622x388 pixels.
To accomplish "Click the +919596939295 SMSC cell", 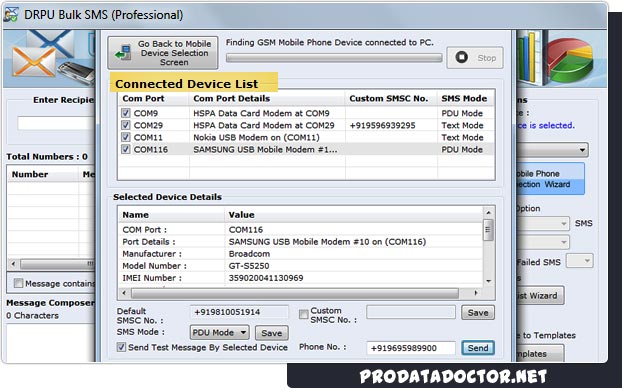I will tap(382, 125).
